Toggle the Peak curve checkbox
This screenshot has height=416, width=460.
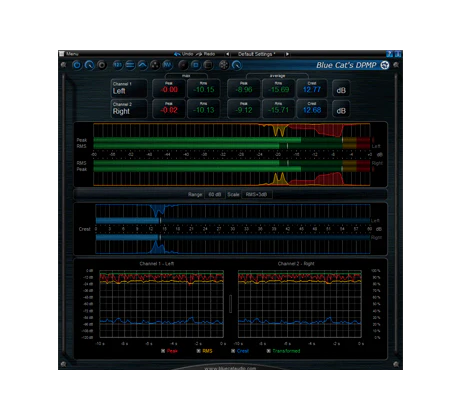tap(163, 351)
